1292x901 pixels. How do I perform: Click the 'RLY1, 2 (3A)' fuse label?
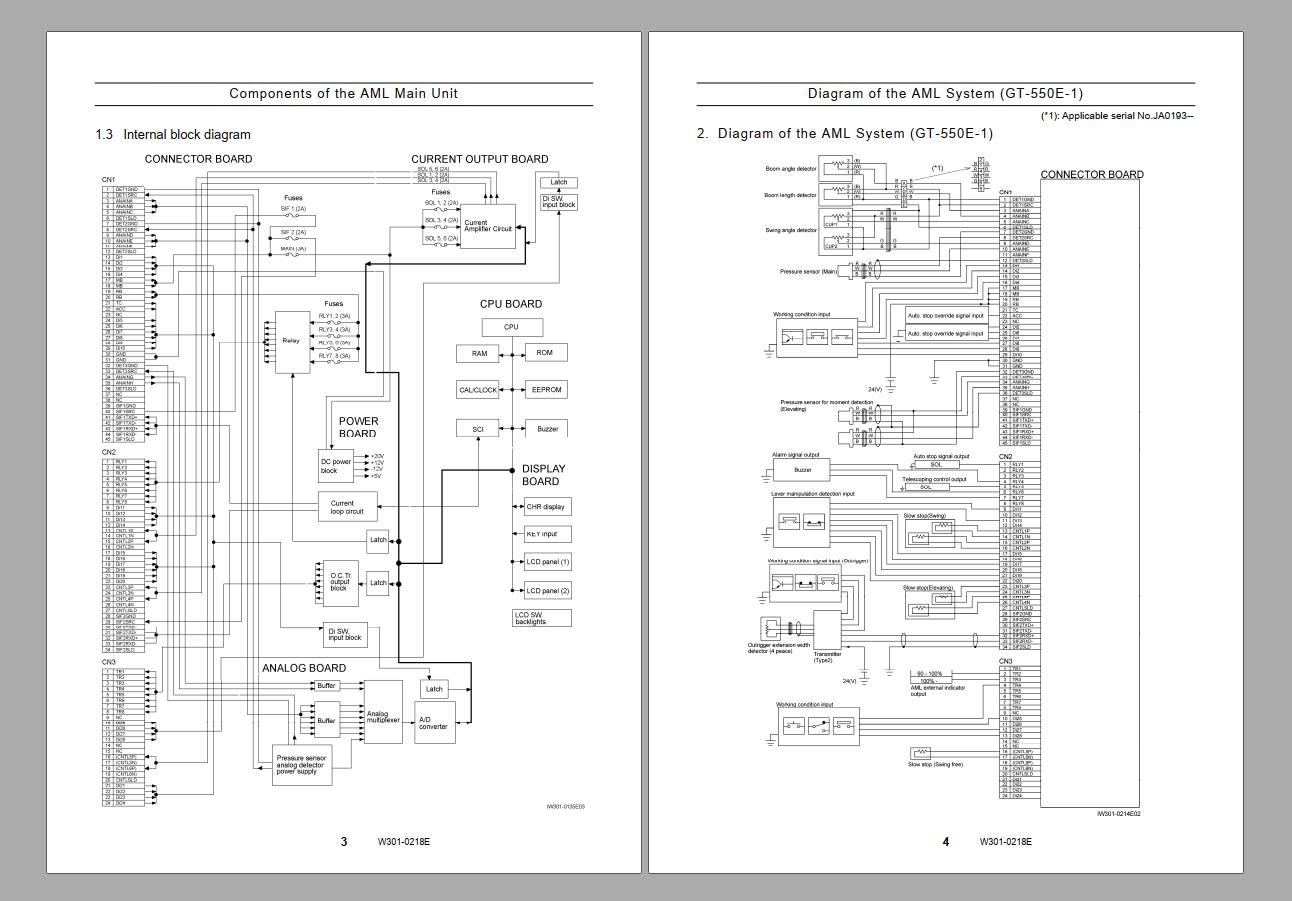(334, 316)
